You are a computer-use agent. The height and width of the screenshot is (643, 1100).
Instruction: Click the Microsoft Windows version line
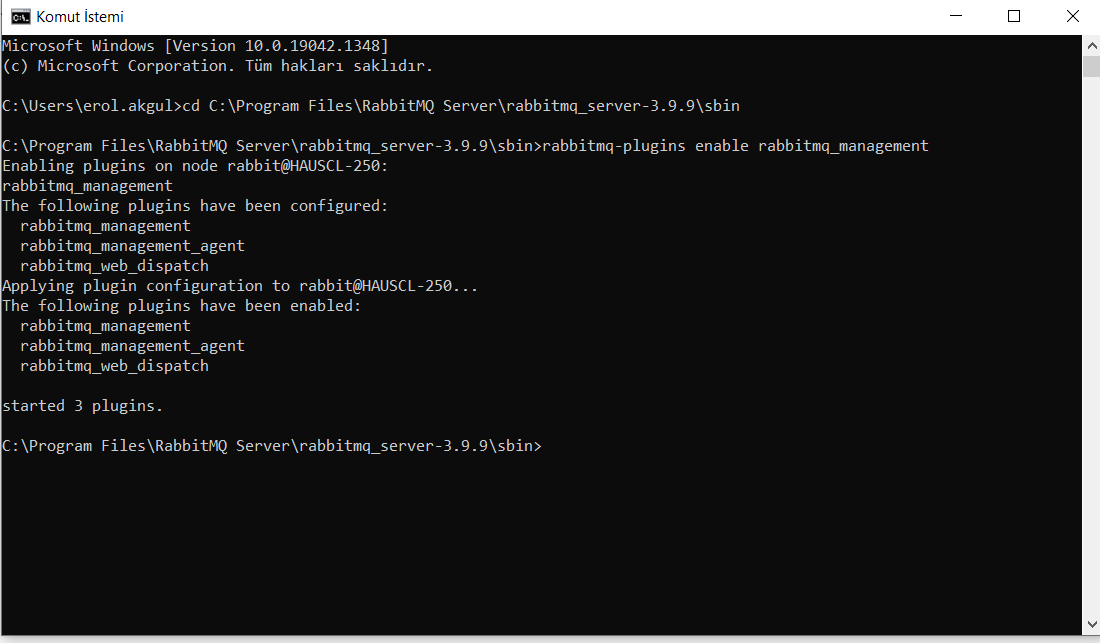pos(195,46)
